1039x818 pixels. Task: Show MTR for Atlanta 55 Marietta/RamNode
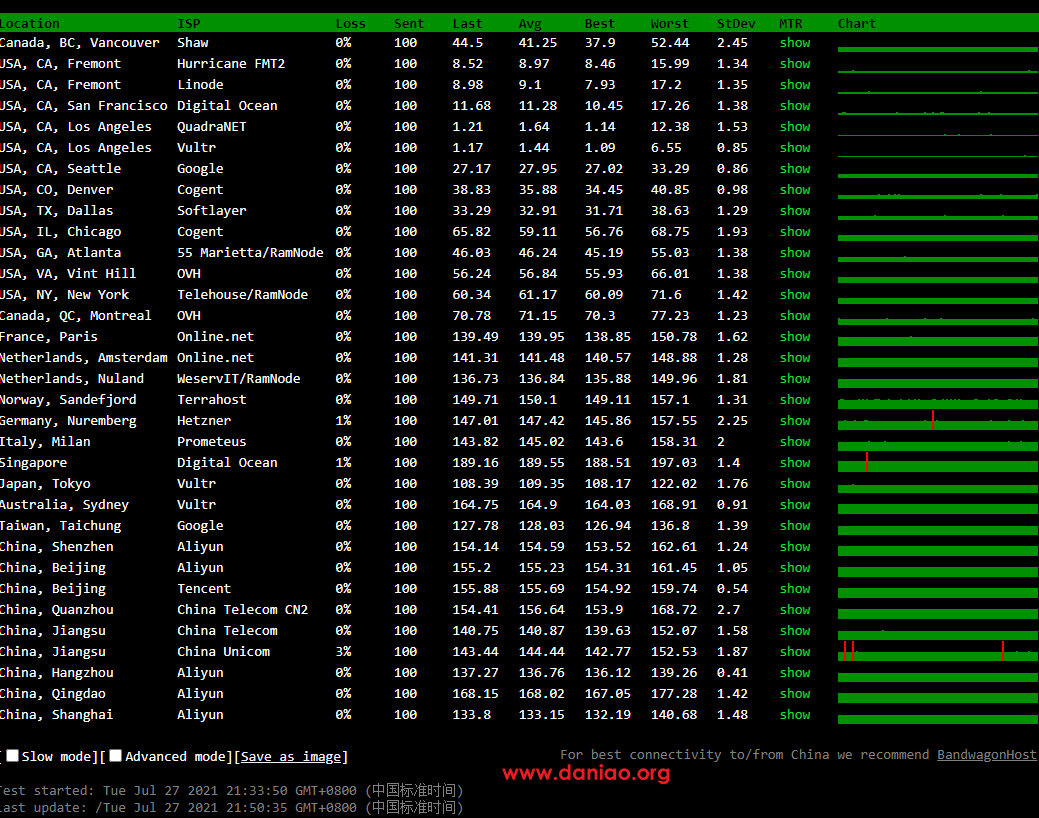pos(794,253)
